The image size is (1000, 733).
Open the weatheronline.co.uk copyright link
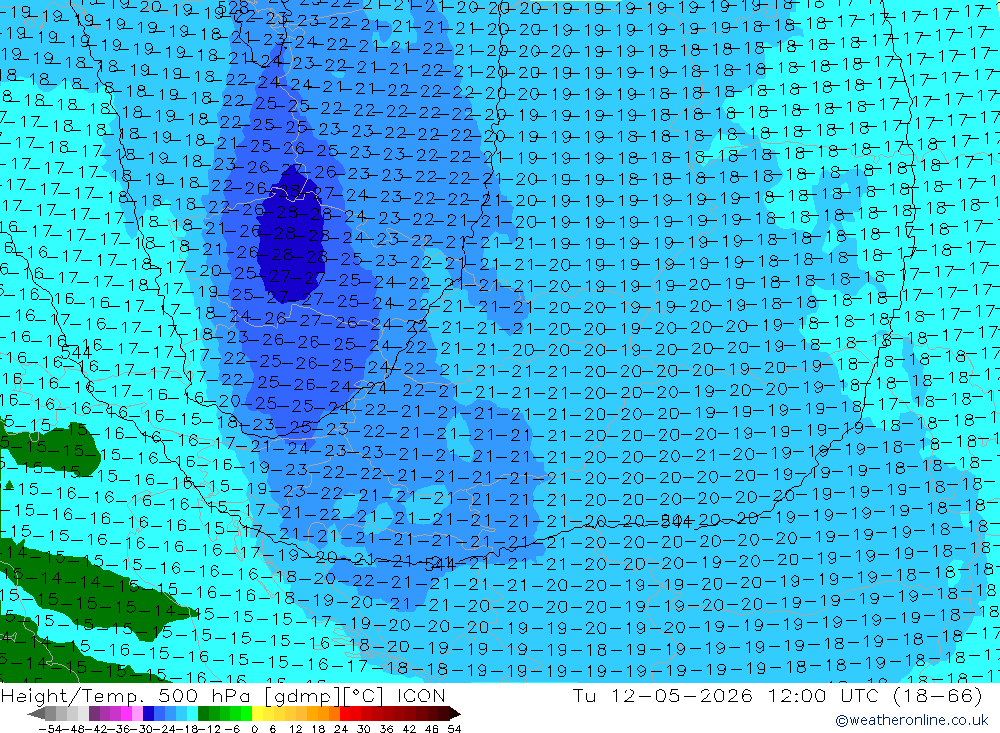click(x=911, y=720)
